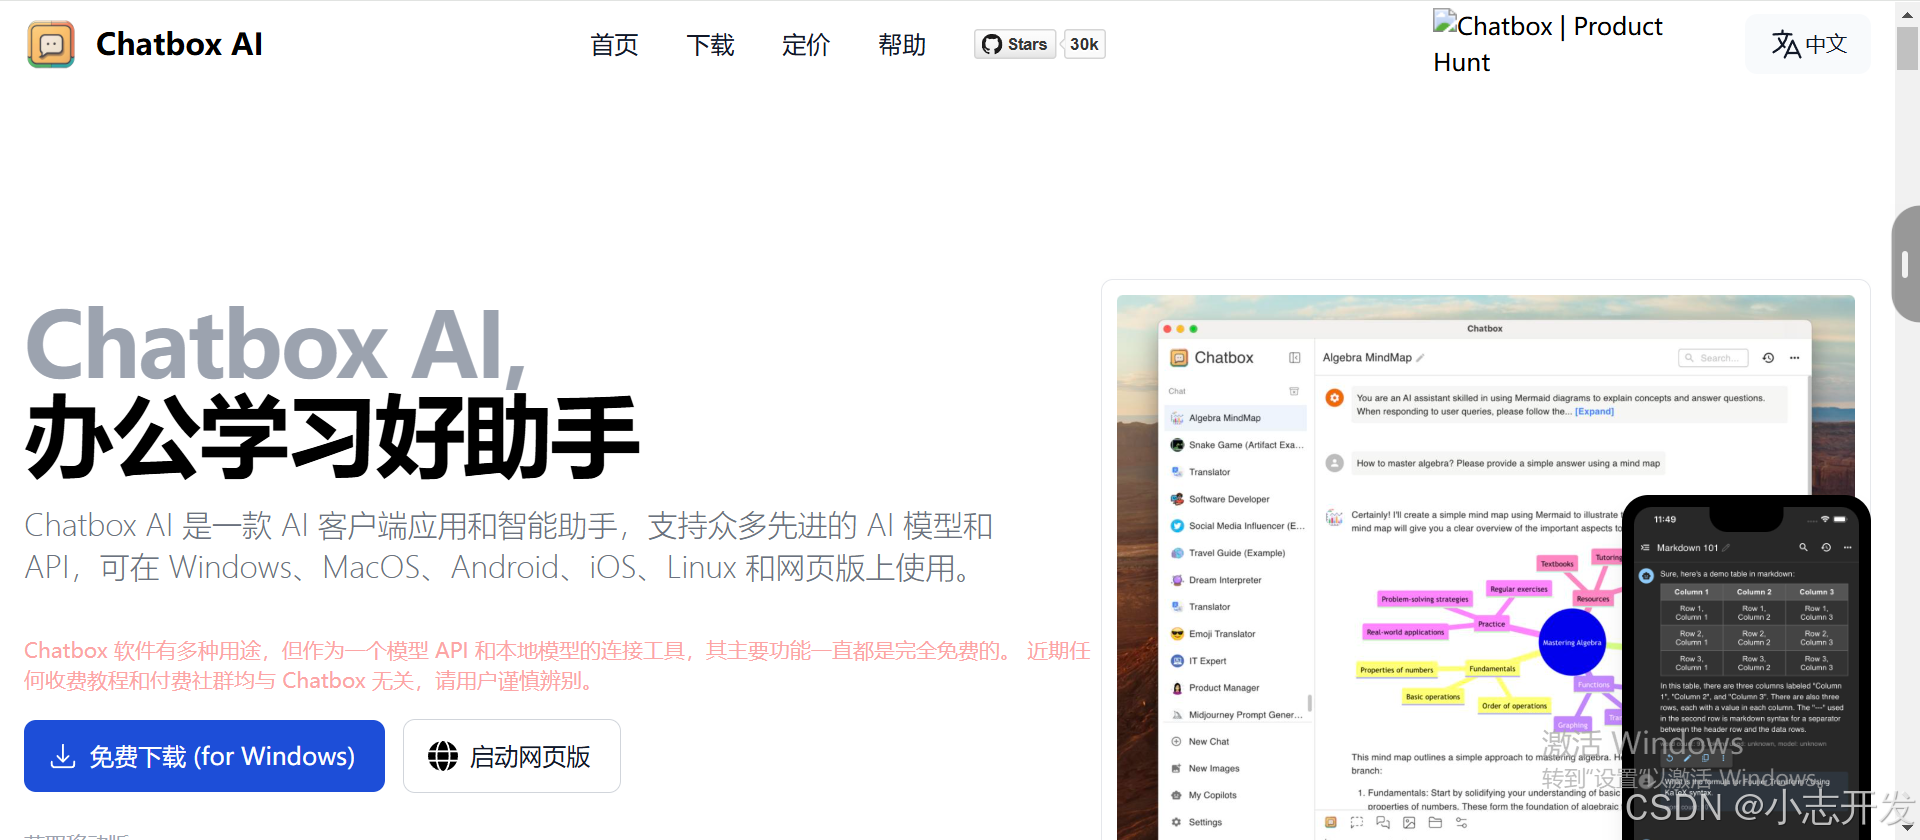Image resolution: width=1920 pixels, height=840 pixels.
Task: Open the 首页 nav item
Action: point(614,45)
